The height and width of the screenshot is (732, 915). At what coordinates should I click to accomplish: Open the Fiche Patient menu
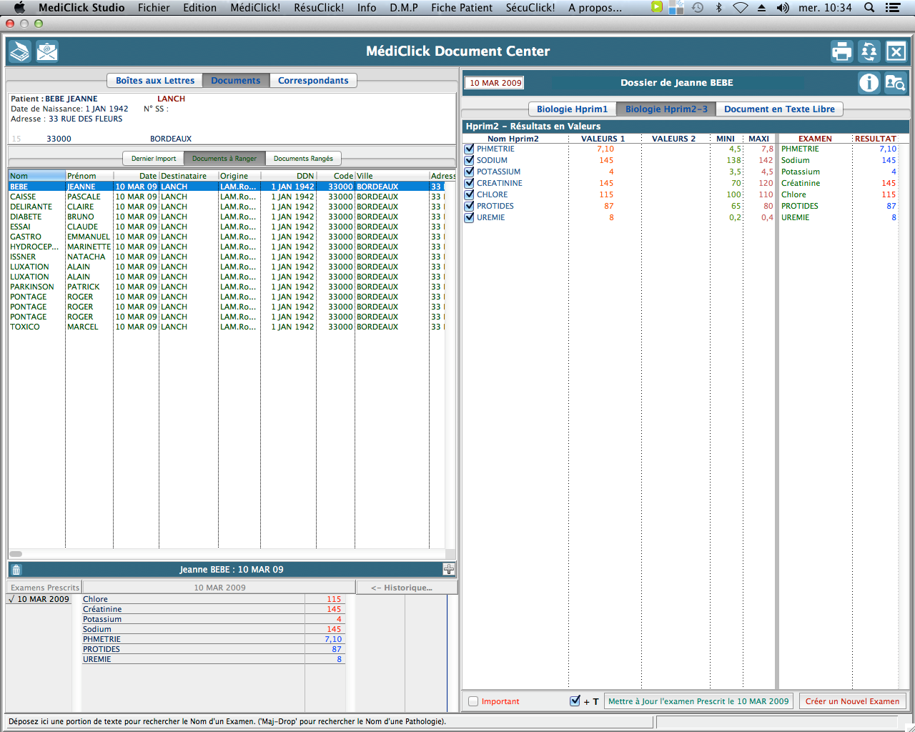tap(461, 7)
